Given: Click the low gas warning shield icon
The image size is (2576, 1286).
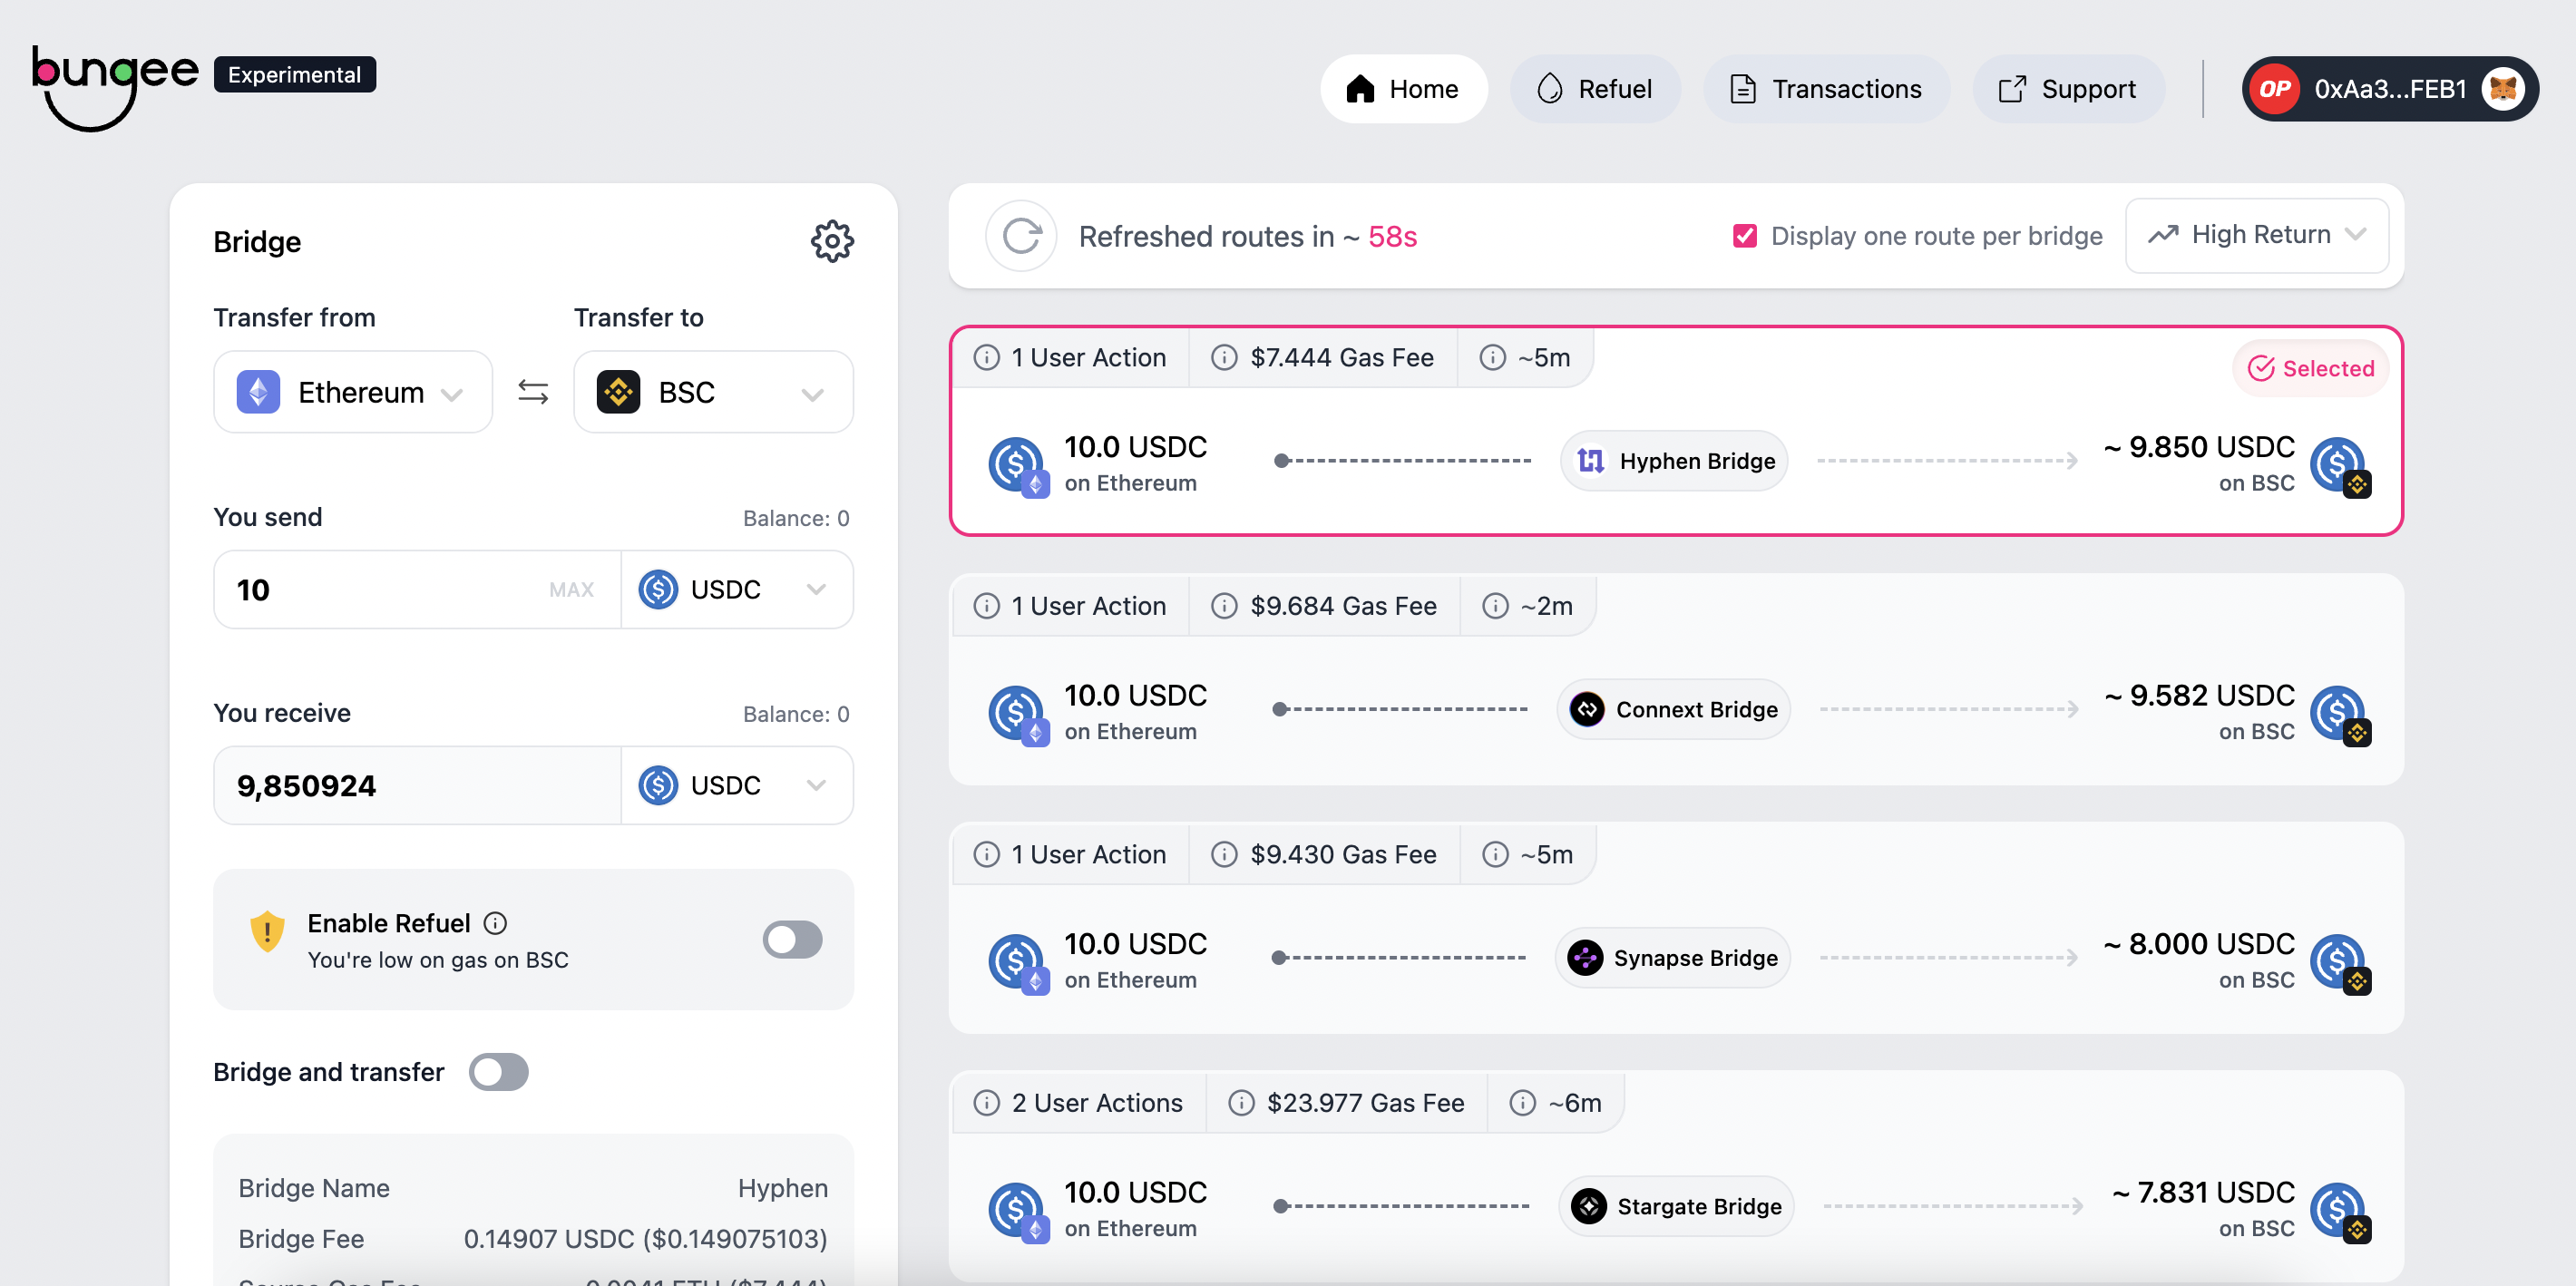Looking at the screenshot, I should (267, 932).
